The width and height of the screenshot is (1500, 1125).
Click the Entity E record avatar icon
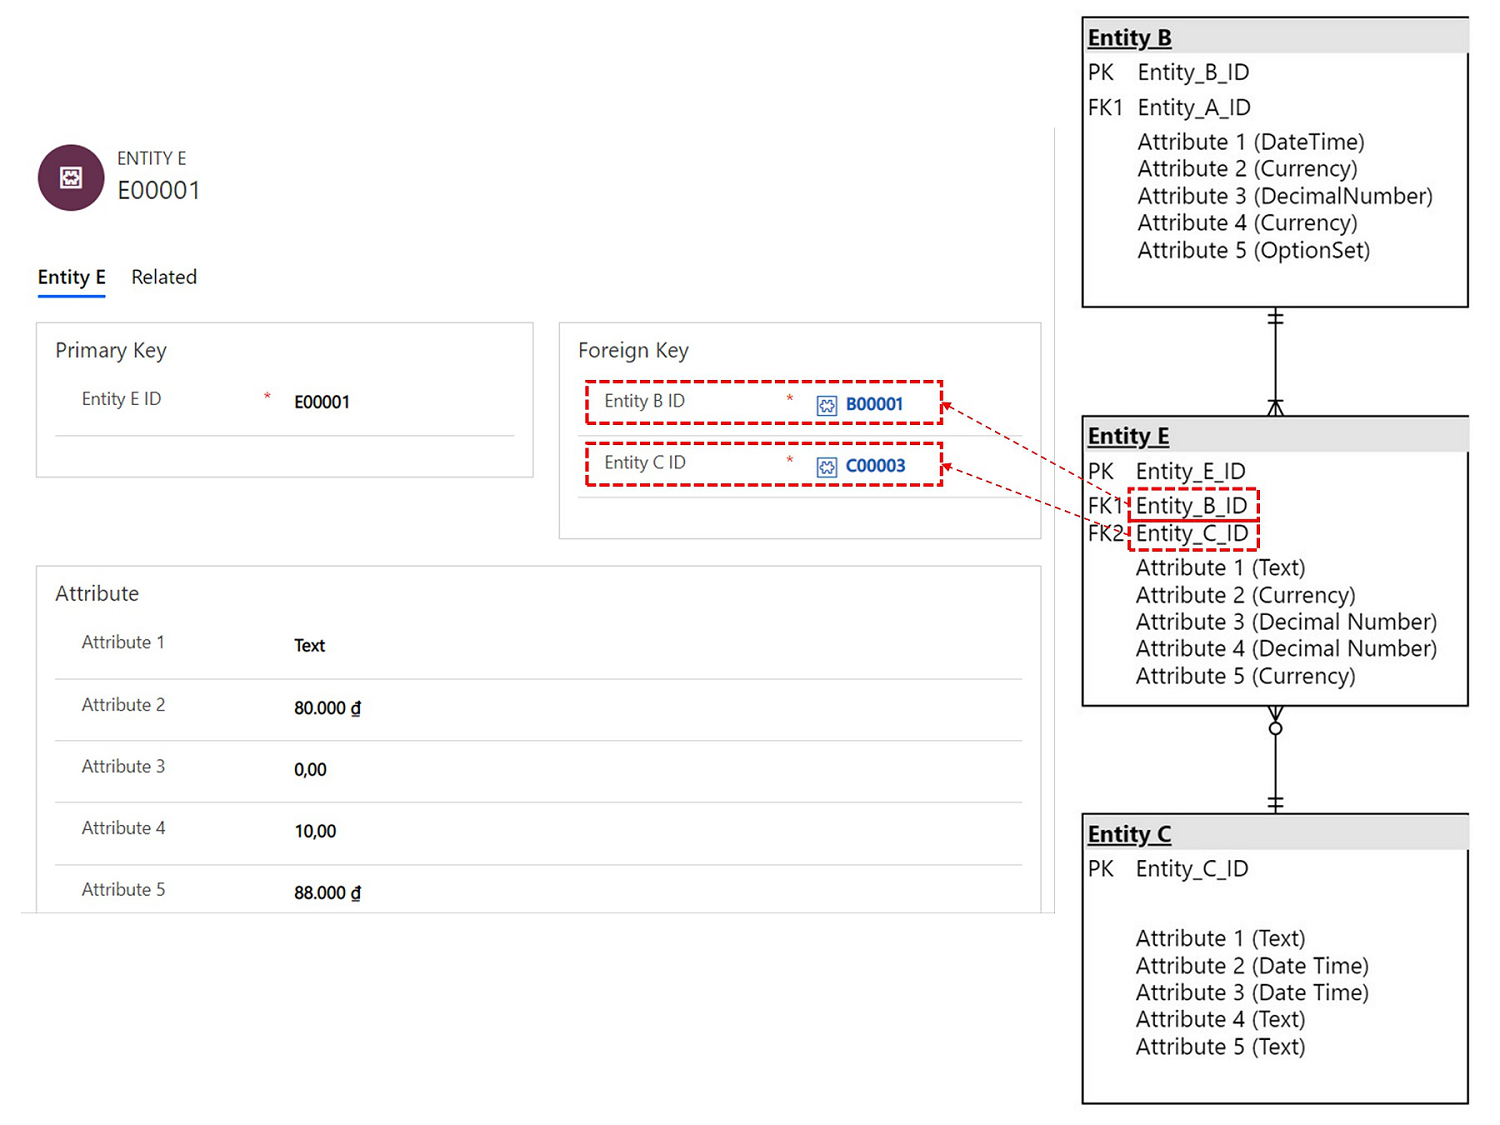point(71,178)
